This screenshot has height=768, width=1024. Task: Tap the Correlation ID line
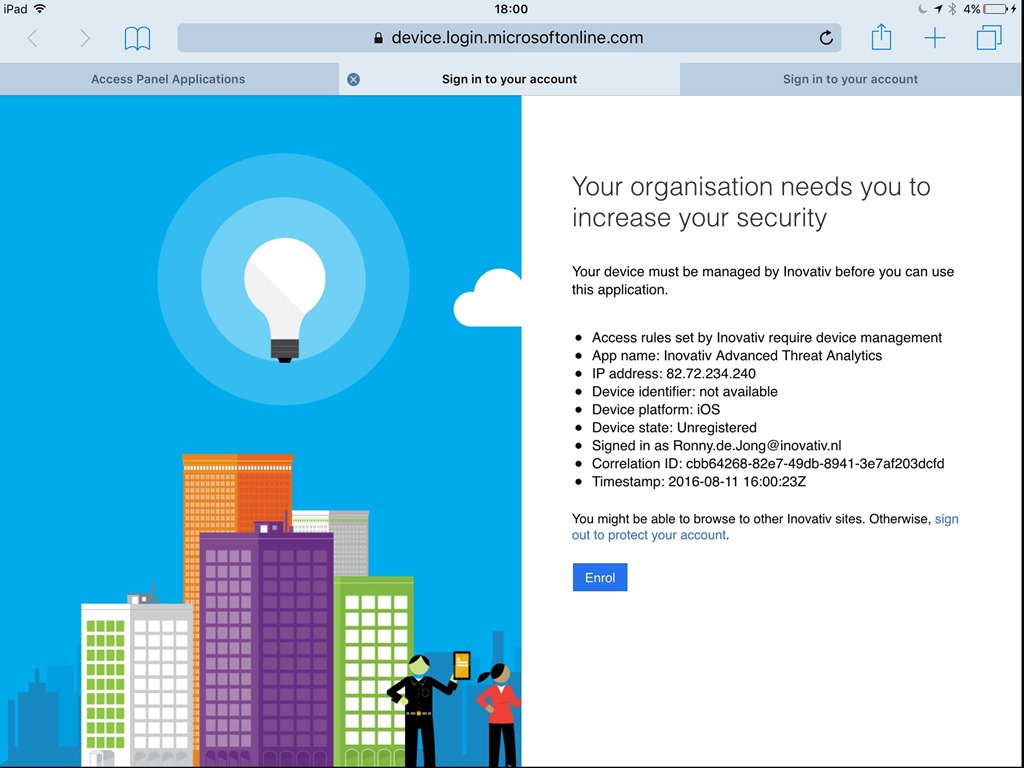coord(768,464)
